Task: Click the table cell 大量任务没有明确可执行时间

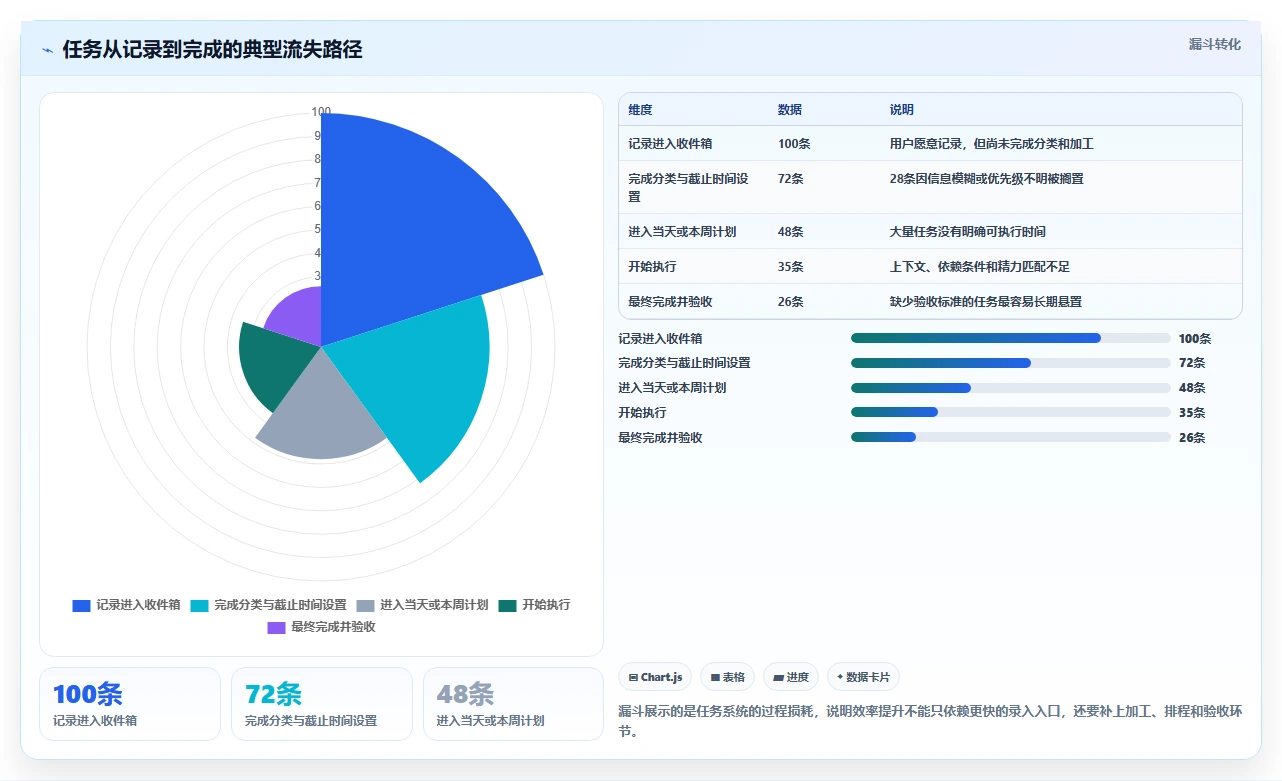Action: point(968,232)
